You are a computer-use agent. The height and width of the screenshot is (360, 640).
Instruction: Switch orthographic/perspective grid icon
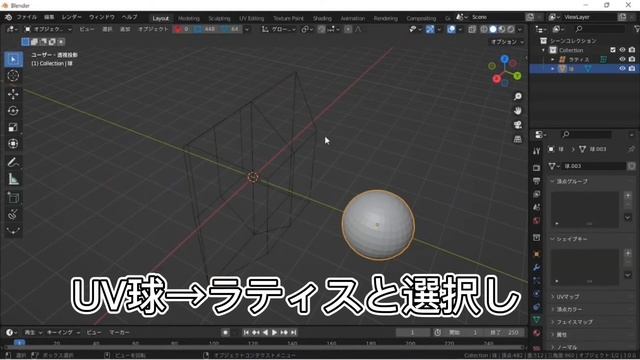tap(518, 139)
